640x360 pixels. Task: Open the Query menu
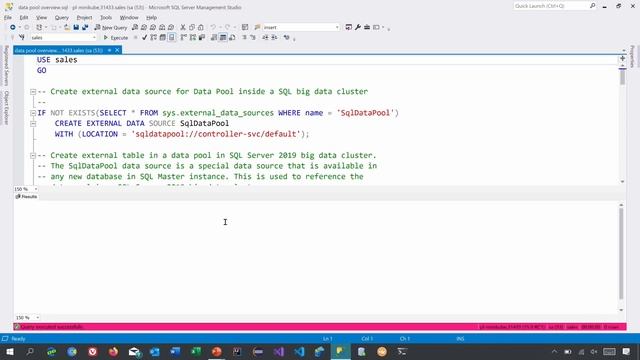pos(62,18)
